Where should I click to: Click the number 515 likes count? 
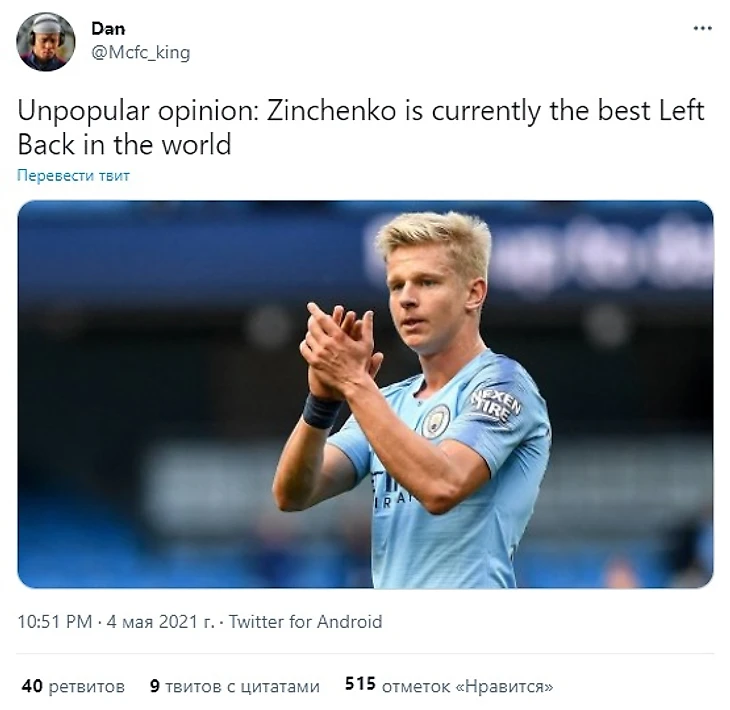click(x=360, y=684)
